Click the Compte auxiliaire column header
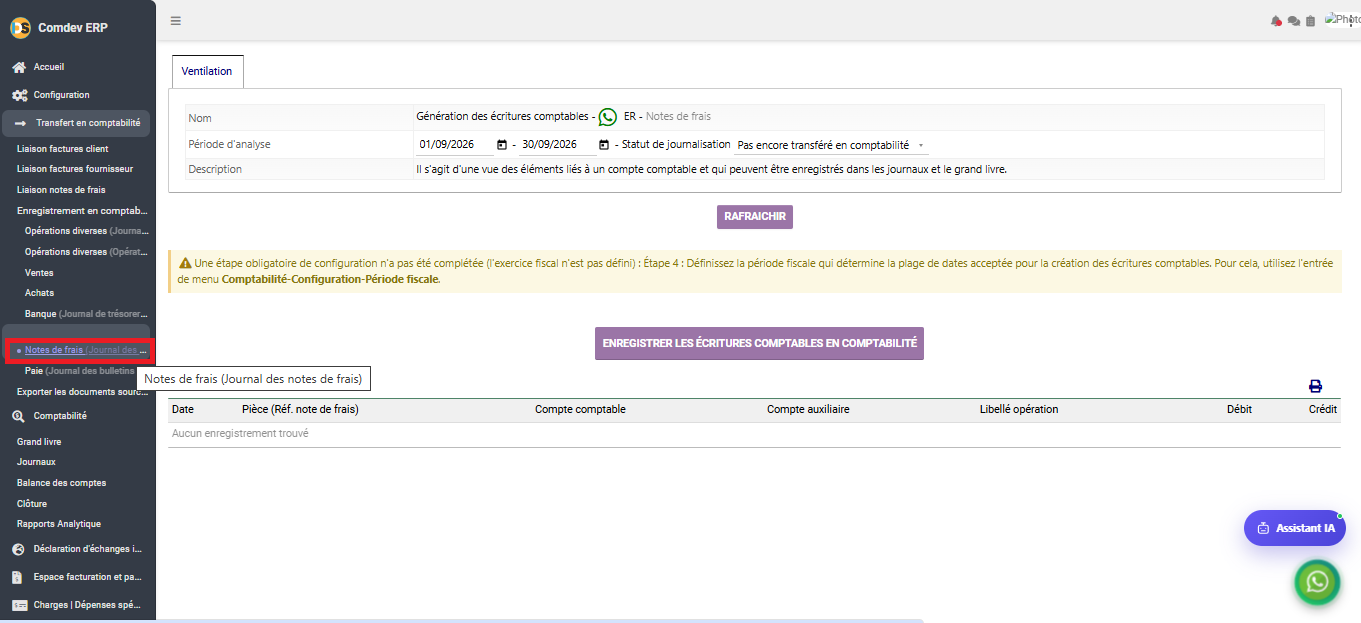1361x623 pixels. (x=808, y=409)
